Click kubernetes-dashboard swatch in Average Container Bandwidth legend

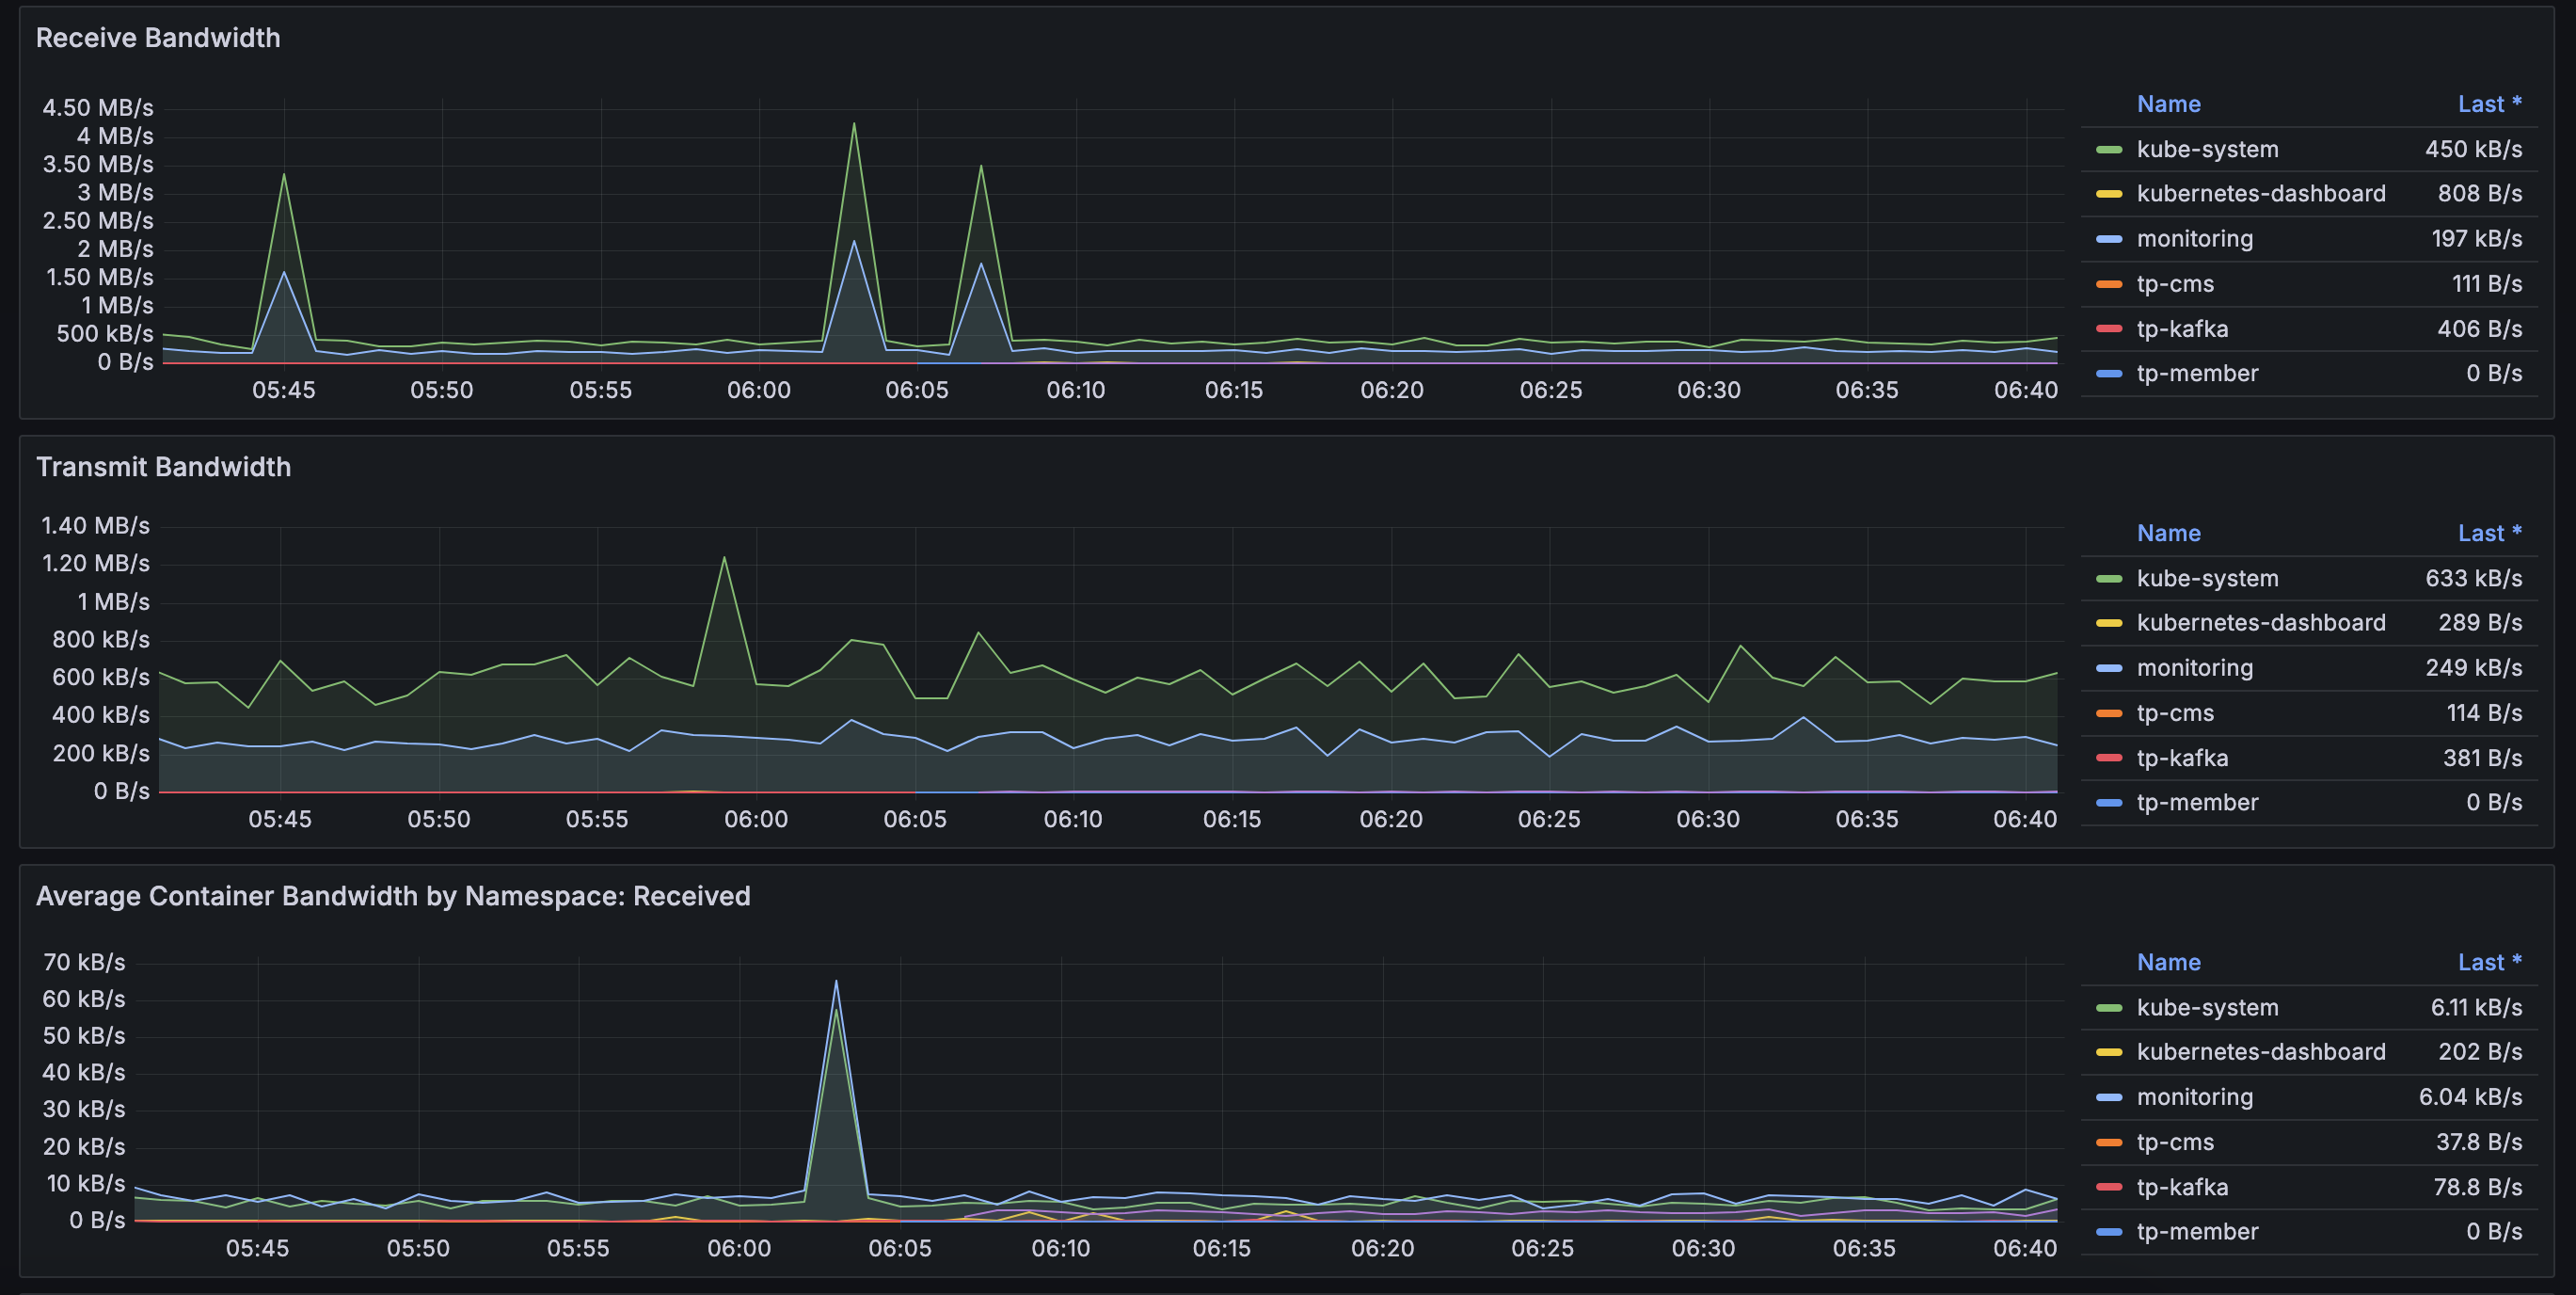(x=2109, y=1052)
